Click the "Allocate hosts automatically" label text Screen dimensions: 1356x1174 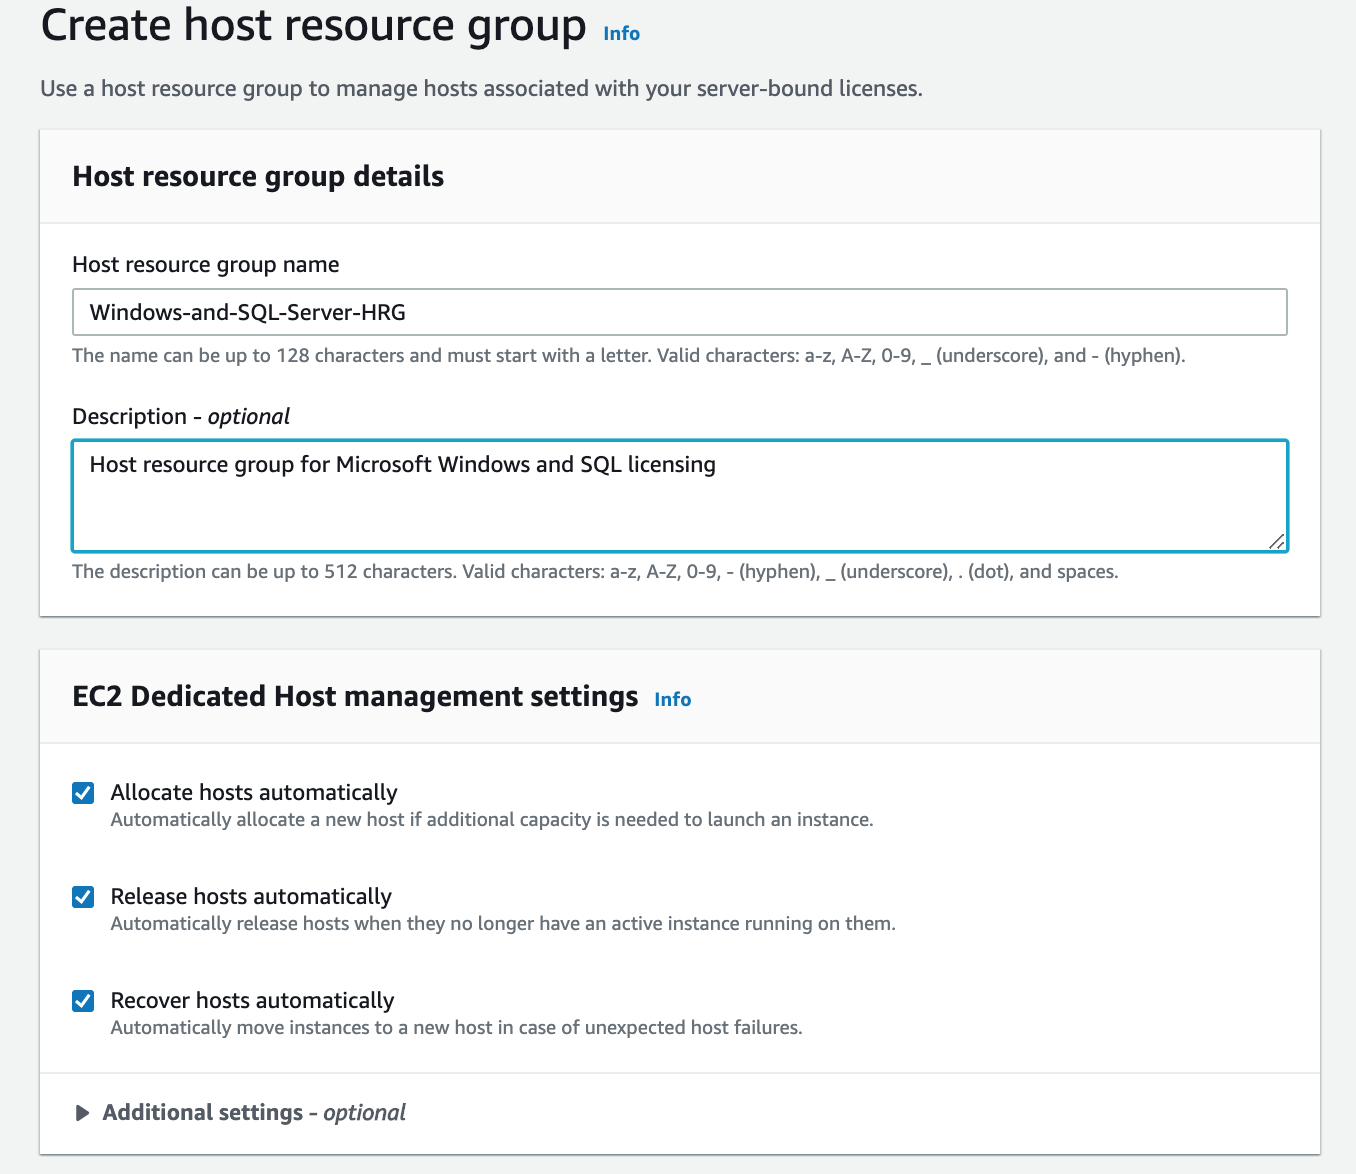point(254,793)
